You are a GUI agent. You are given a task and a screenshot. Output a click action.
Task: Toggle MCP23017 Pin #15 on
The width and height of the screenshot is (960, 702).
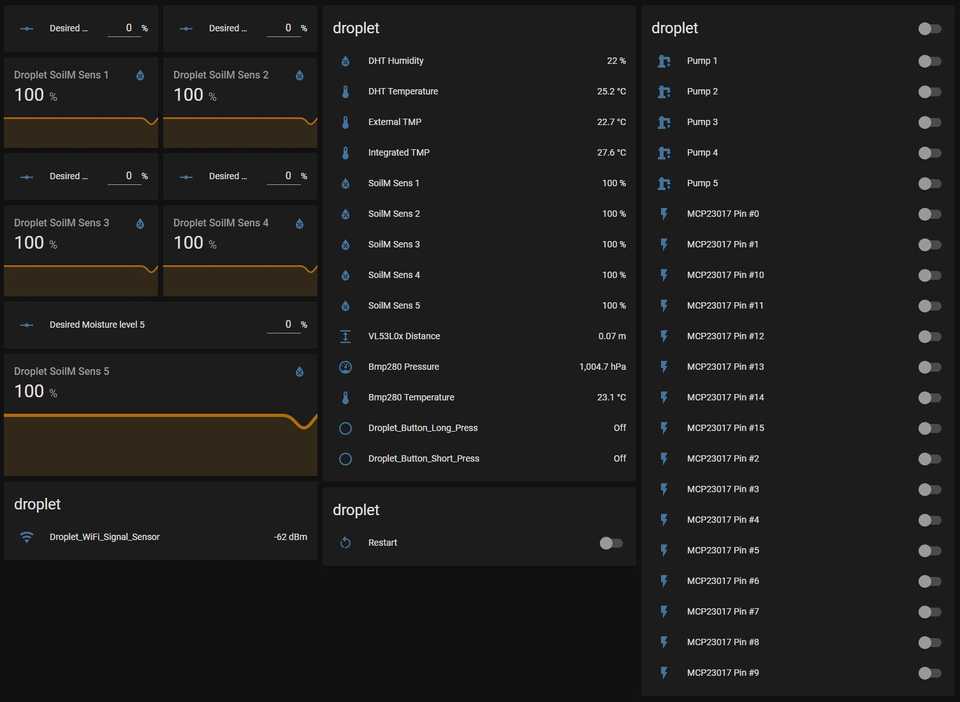click(929, 428)
